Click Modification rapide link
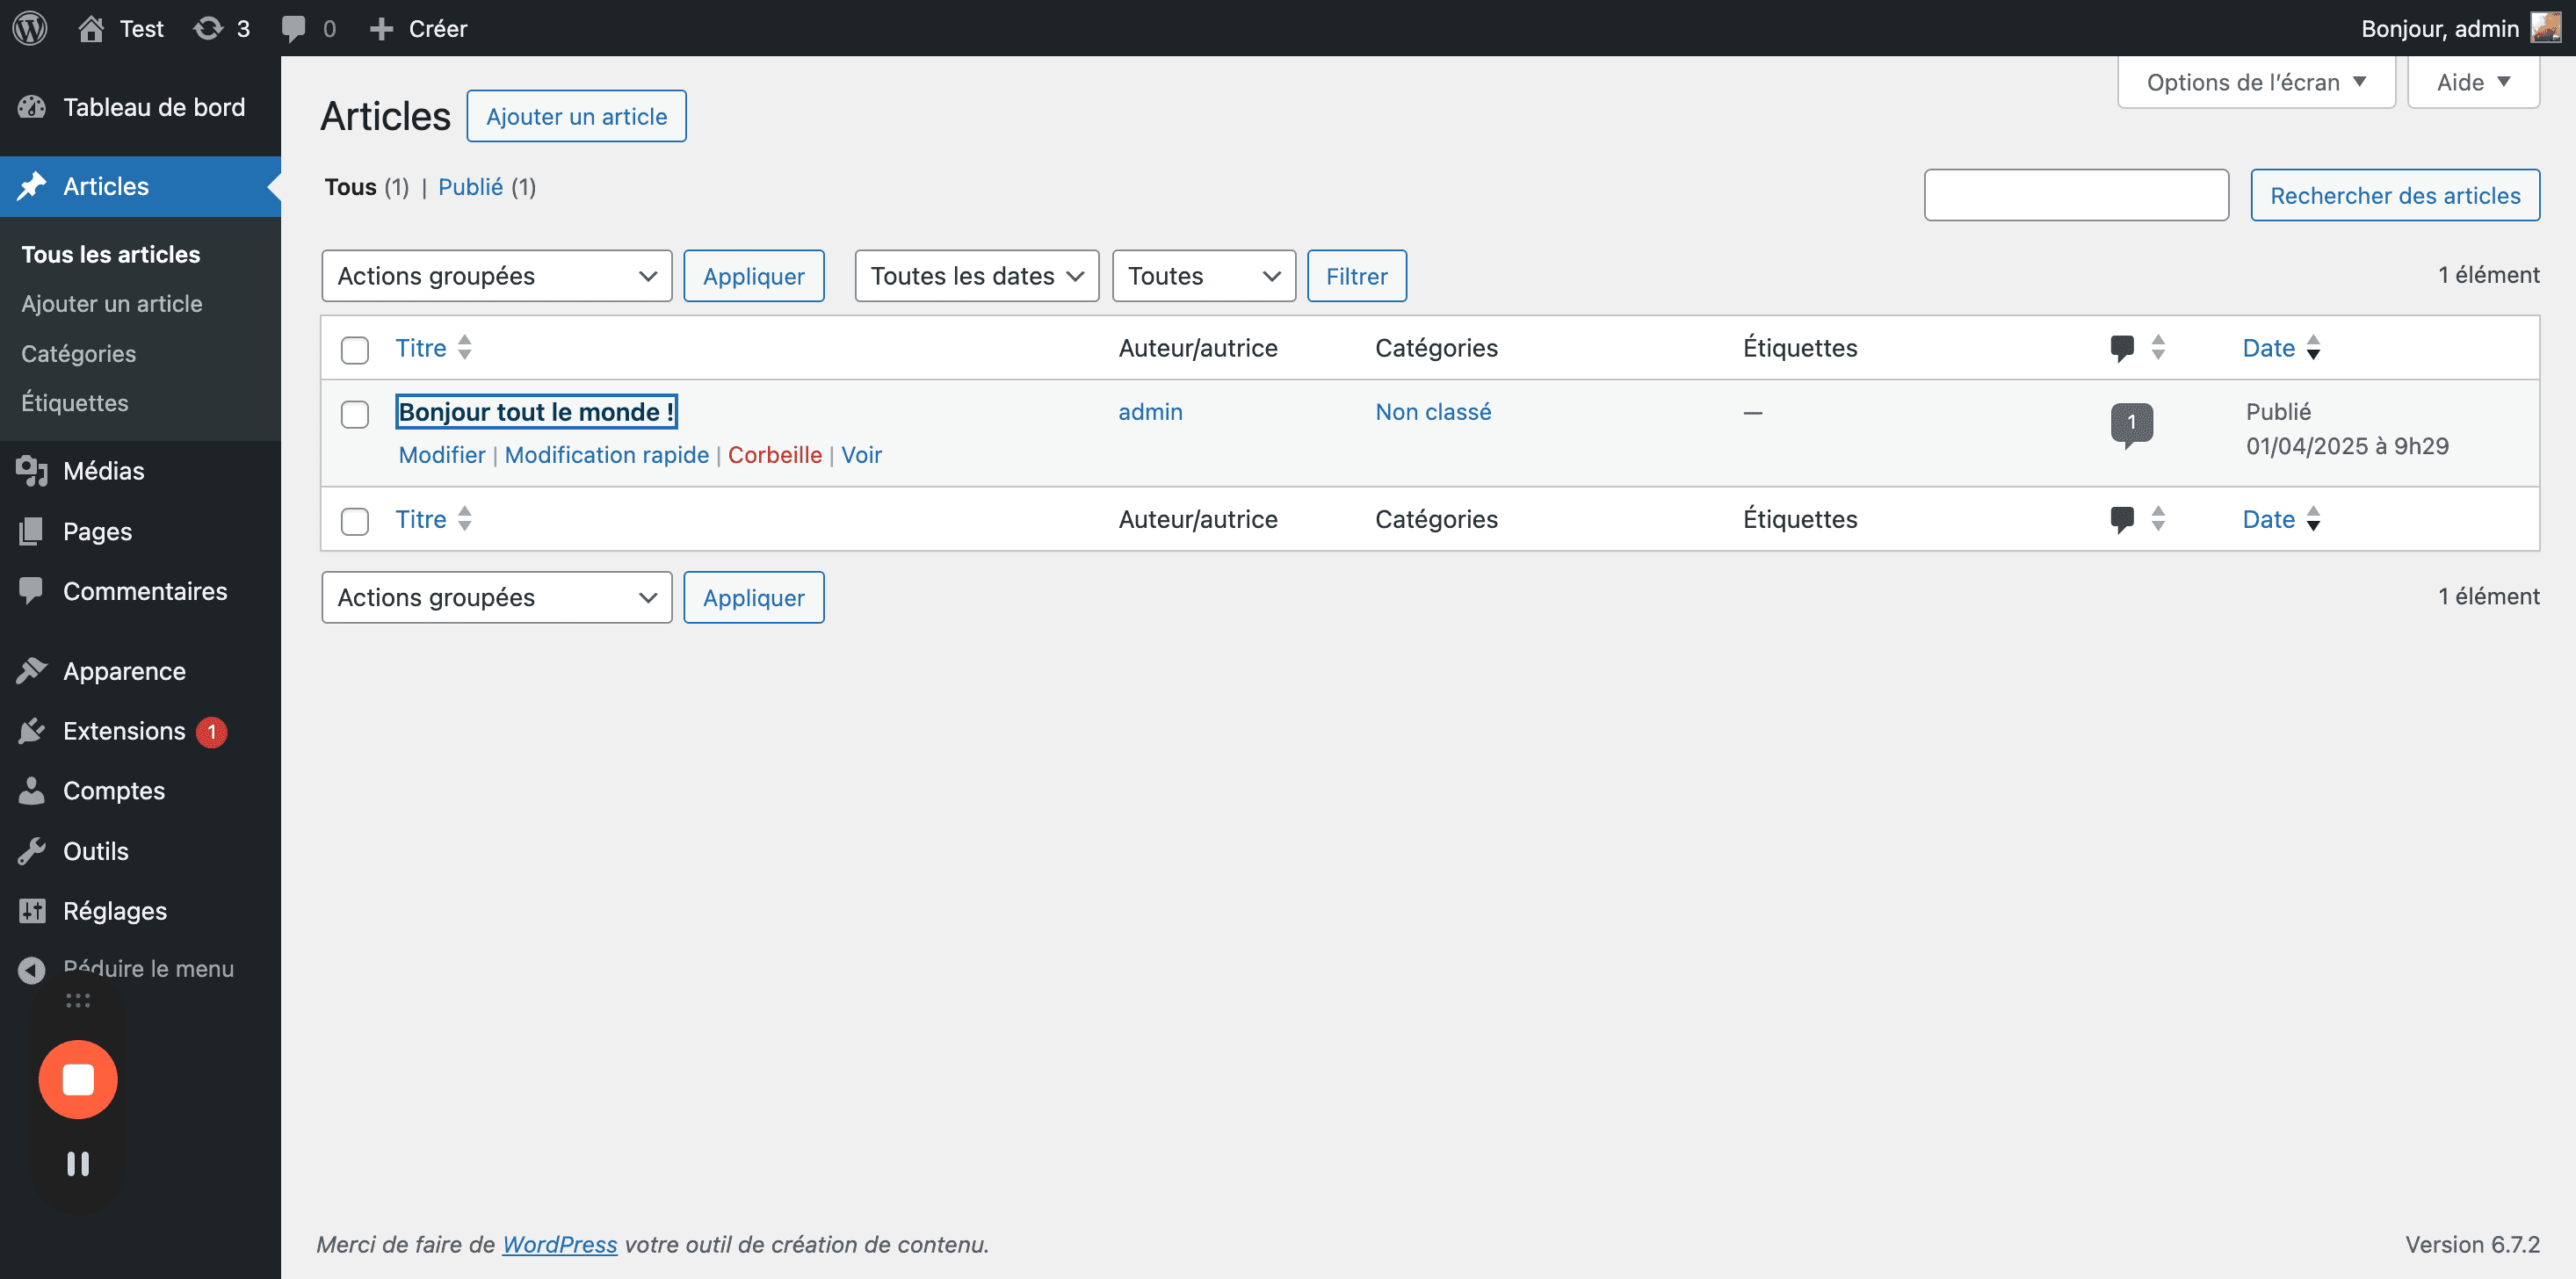 (x=607, y=455)
